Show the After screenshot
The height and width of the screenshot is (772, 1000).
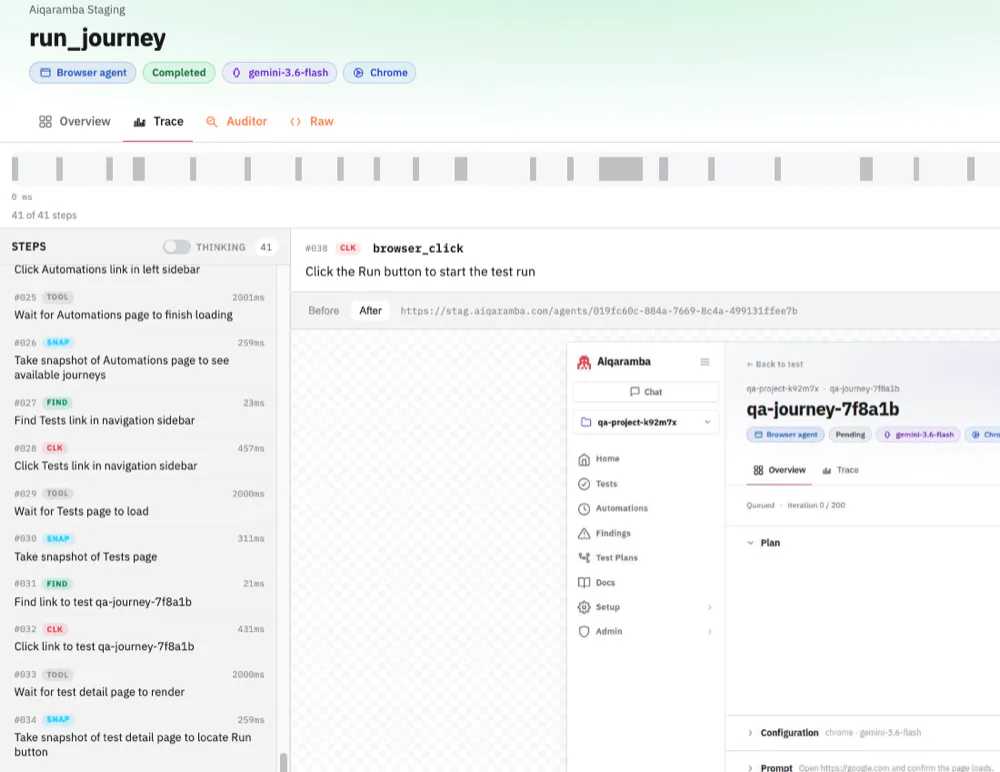click(x=371, y=311)
